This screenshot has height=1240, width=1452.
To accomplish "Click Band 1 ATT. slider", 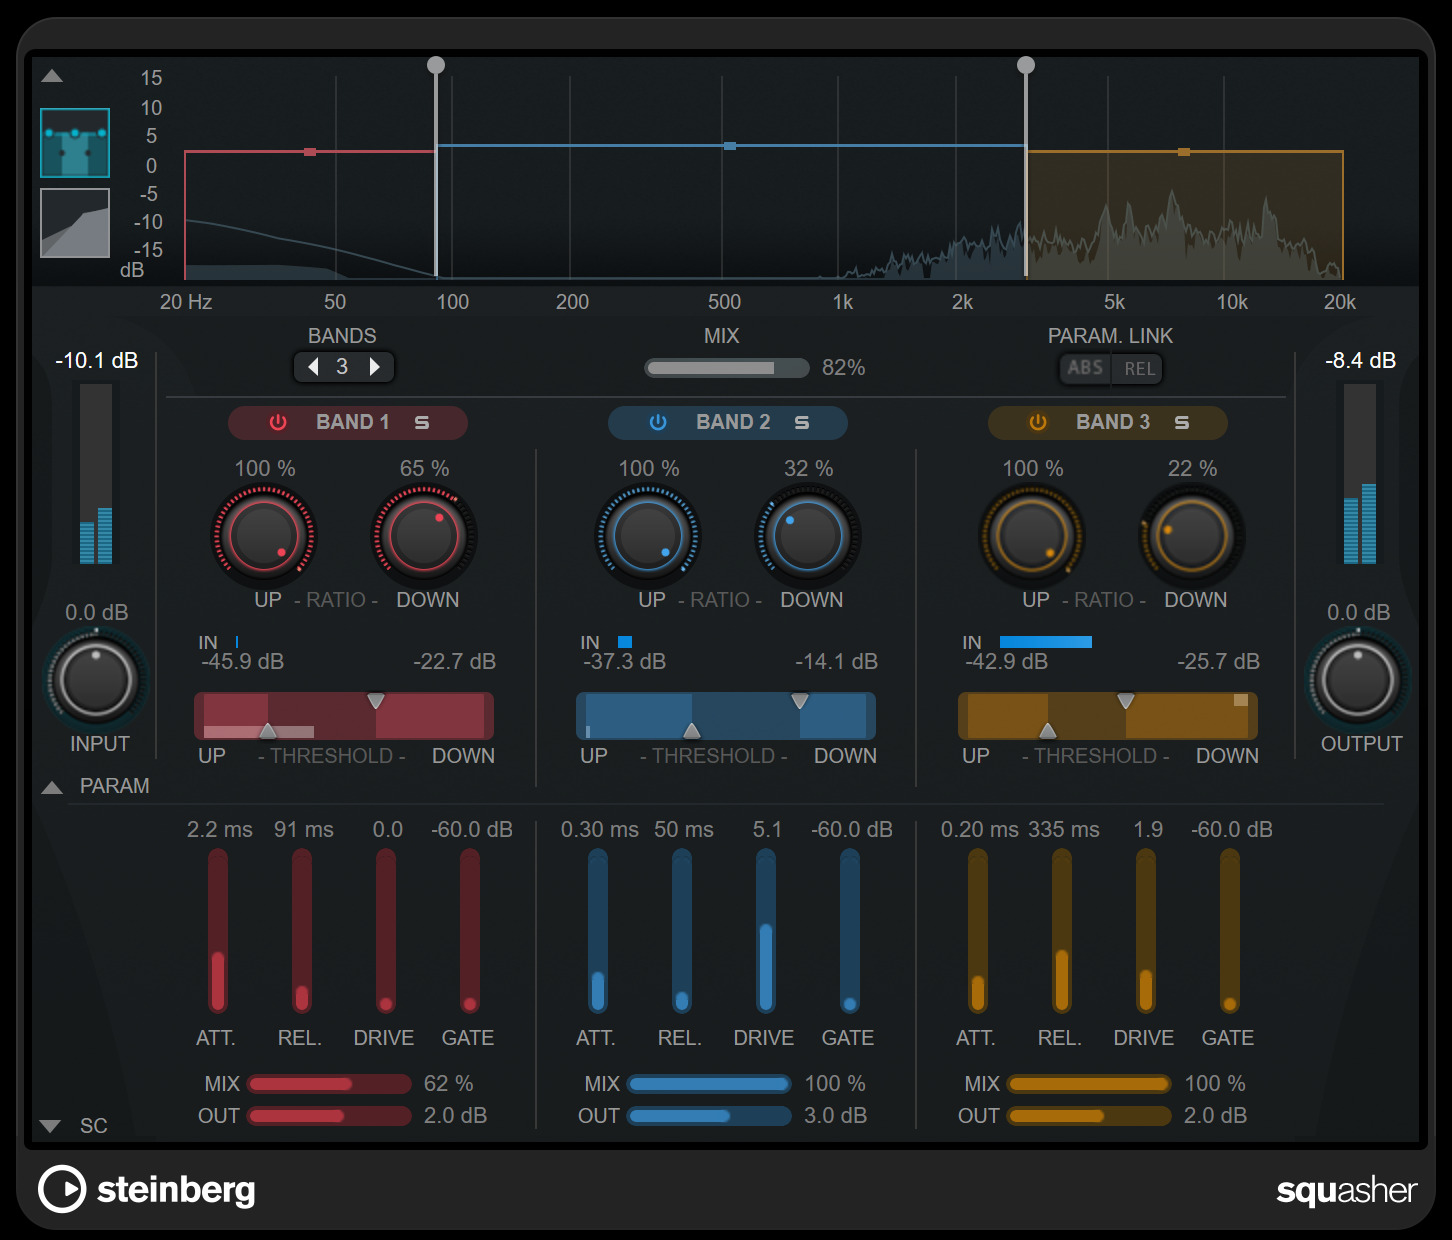I will pos(218,931).
